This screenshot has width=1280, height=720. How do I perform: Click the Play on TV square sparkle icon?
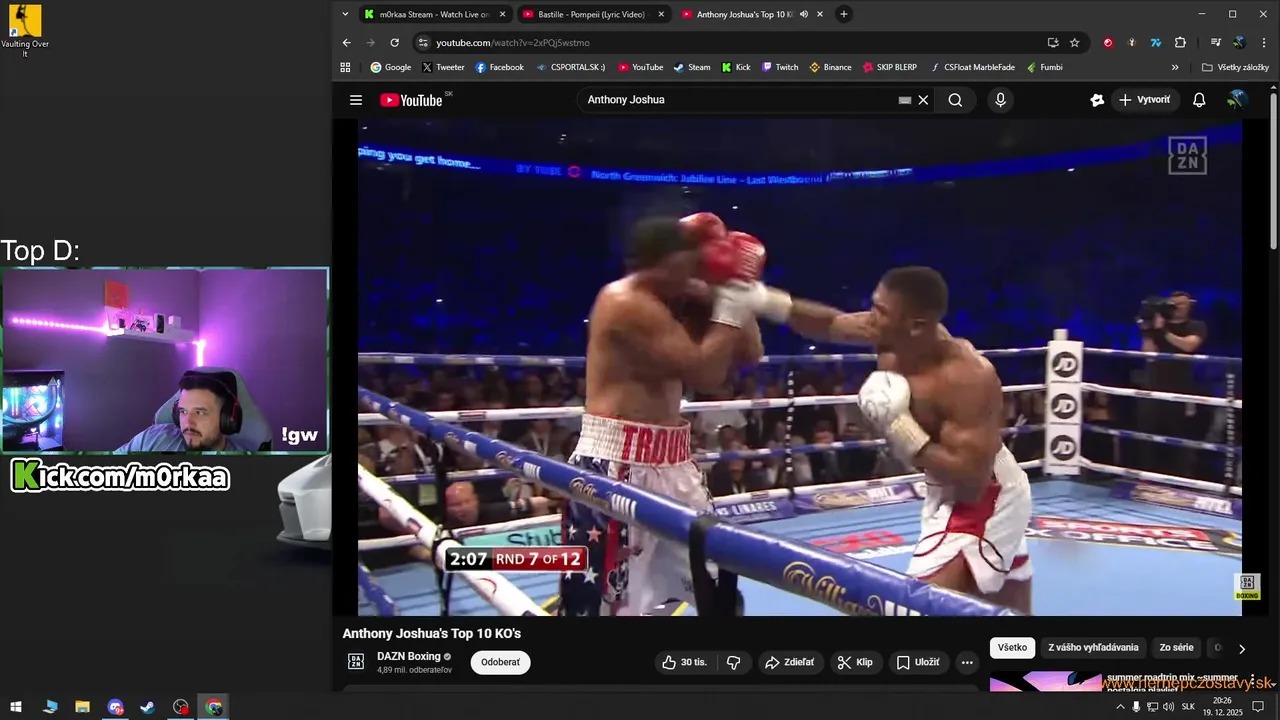[x=1097, y=100]
